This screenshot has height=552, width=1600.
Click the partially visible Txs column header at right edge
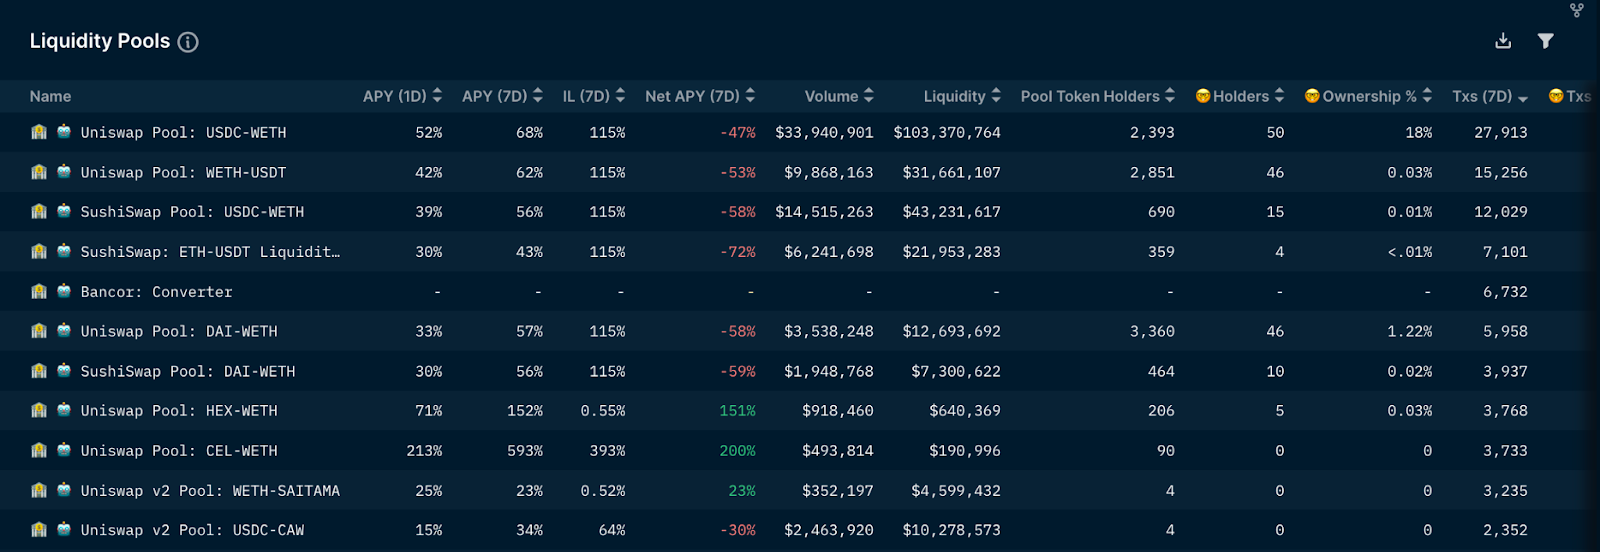1572,96
